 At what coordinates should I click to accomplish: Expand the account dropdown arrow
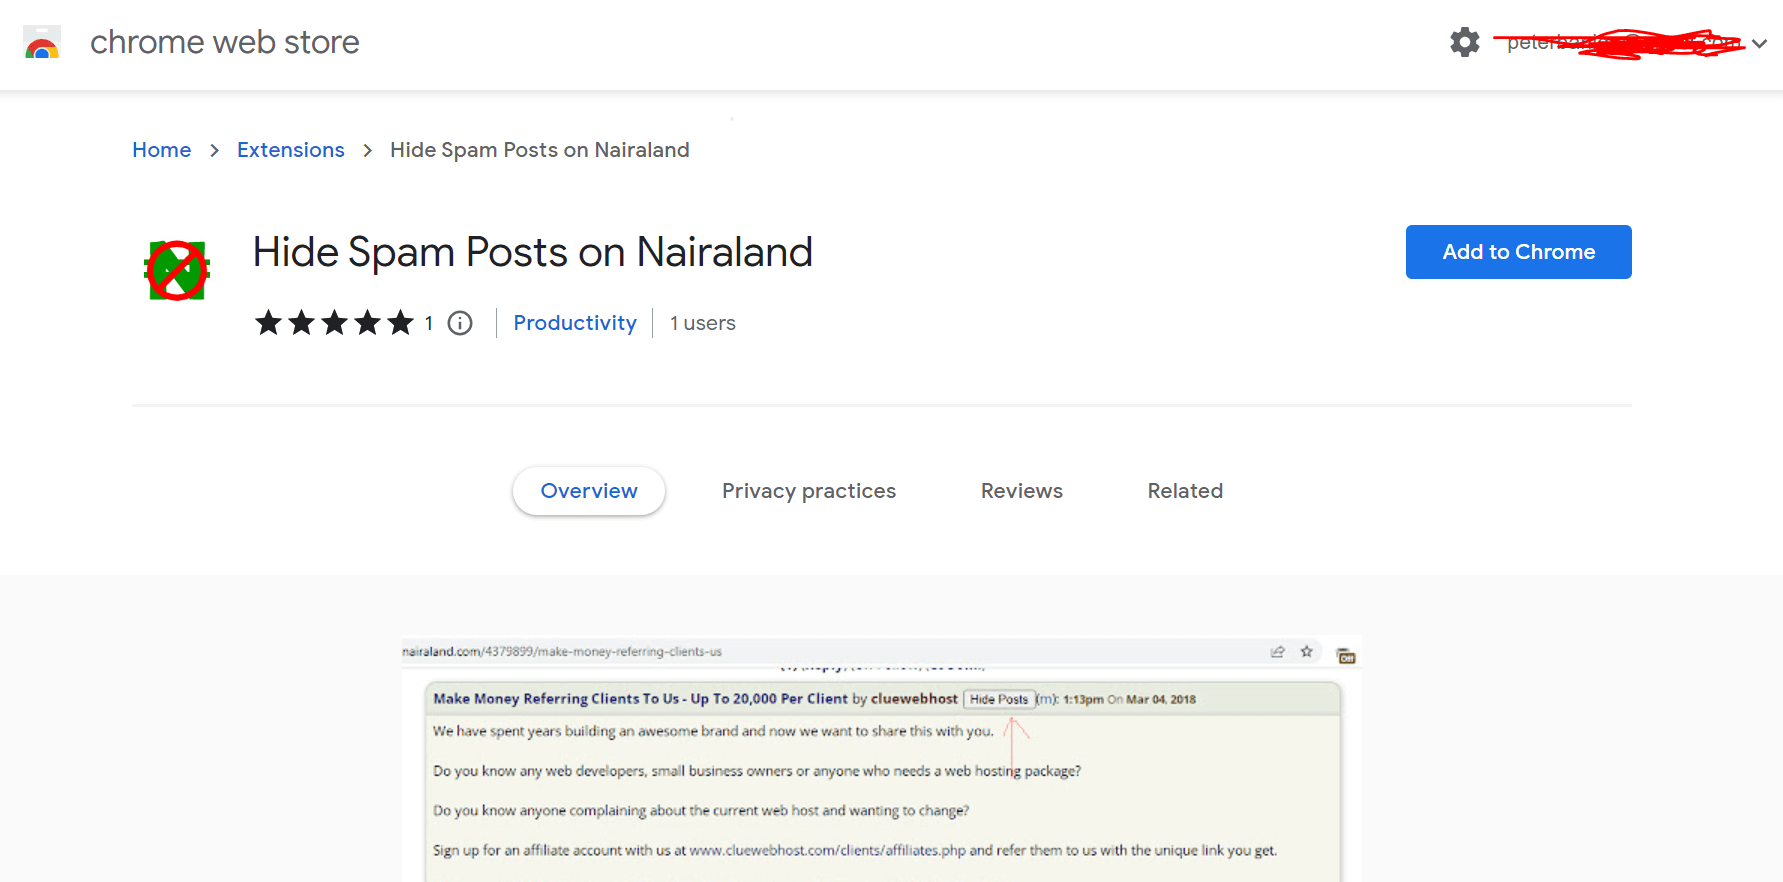(1760, 43)
